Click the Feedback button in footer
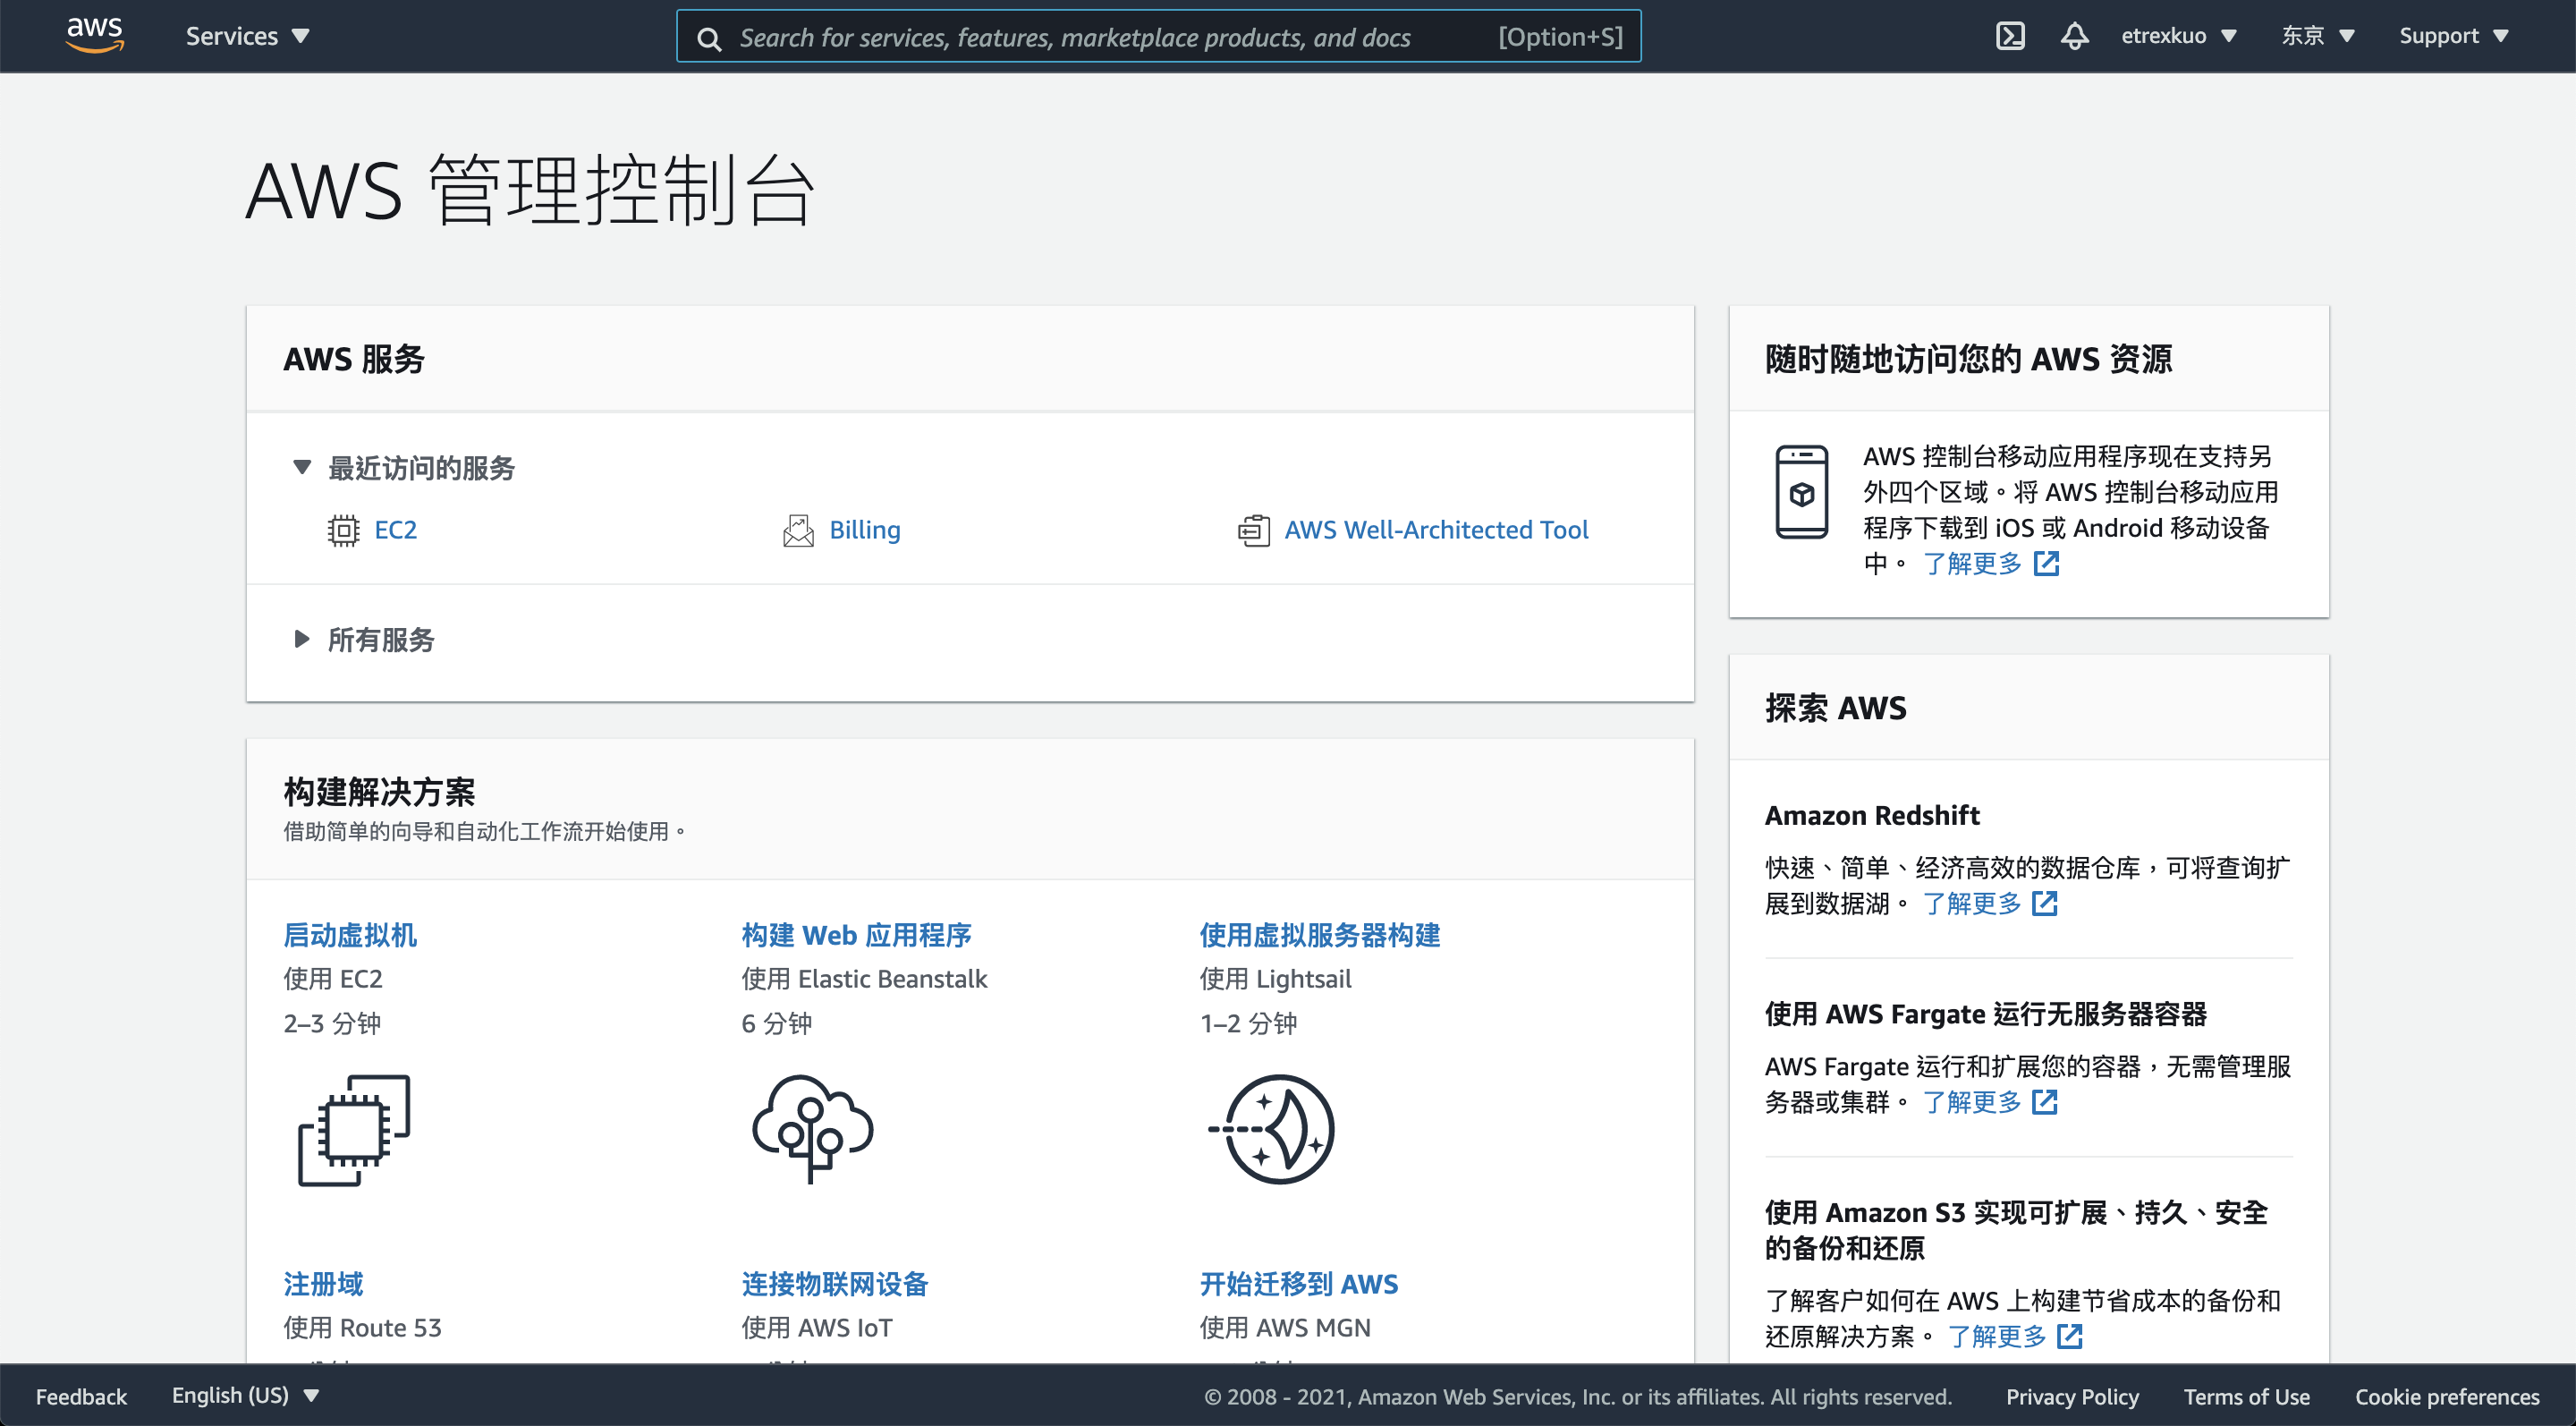Screen dimensions: 2576x1426 point(81,1396)
